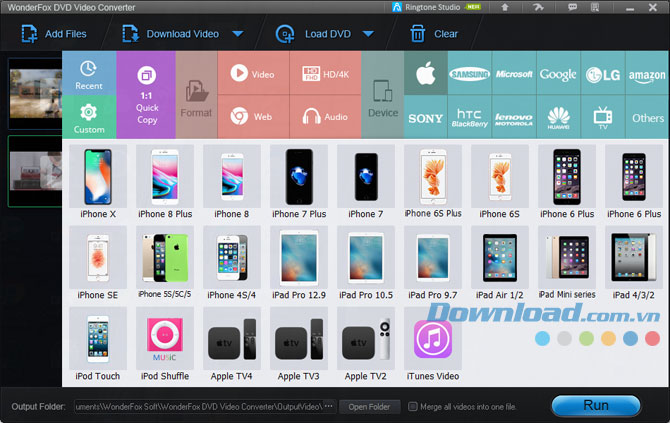
Task: Select 1:1 Quick Copy option
Action: tap(146, 95)
